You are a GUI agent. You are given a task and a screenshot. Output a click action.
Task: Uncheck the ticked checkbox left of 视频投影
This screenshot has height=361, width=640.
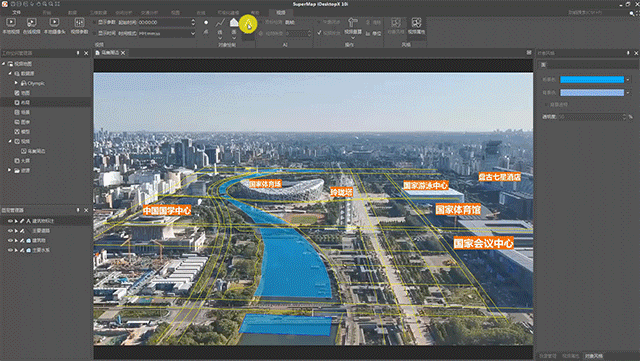[x=319, y=33]
